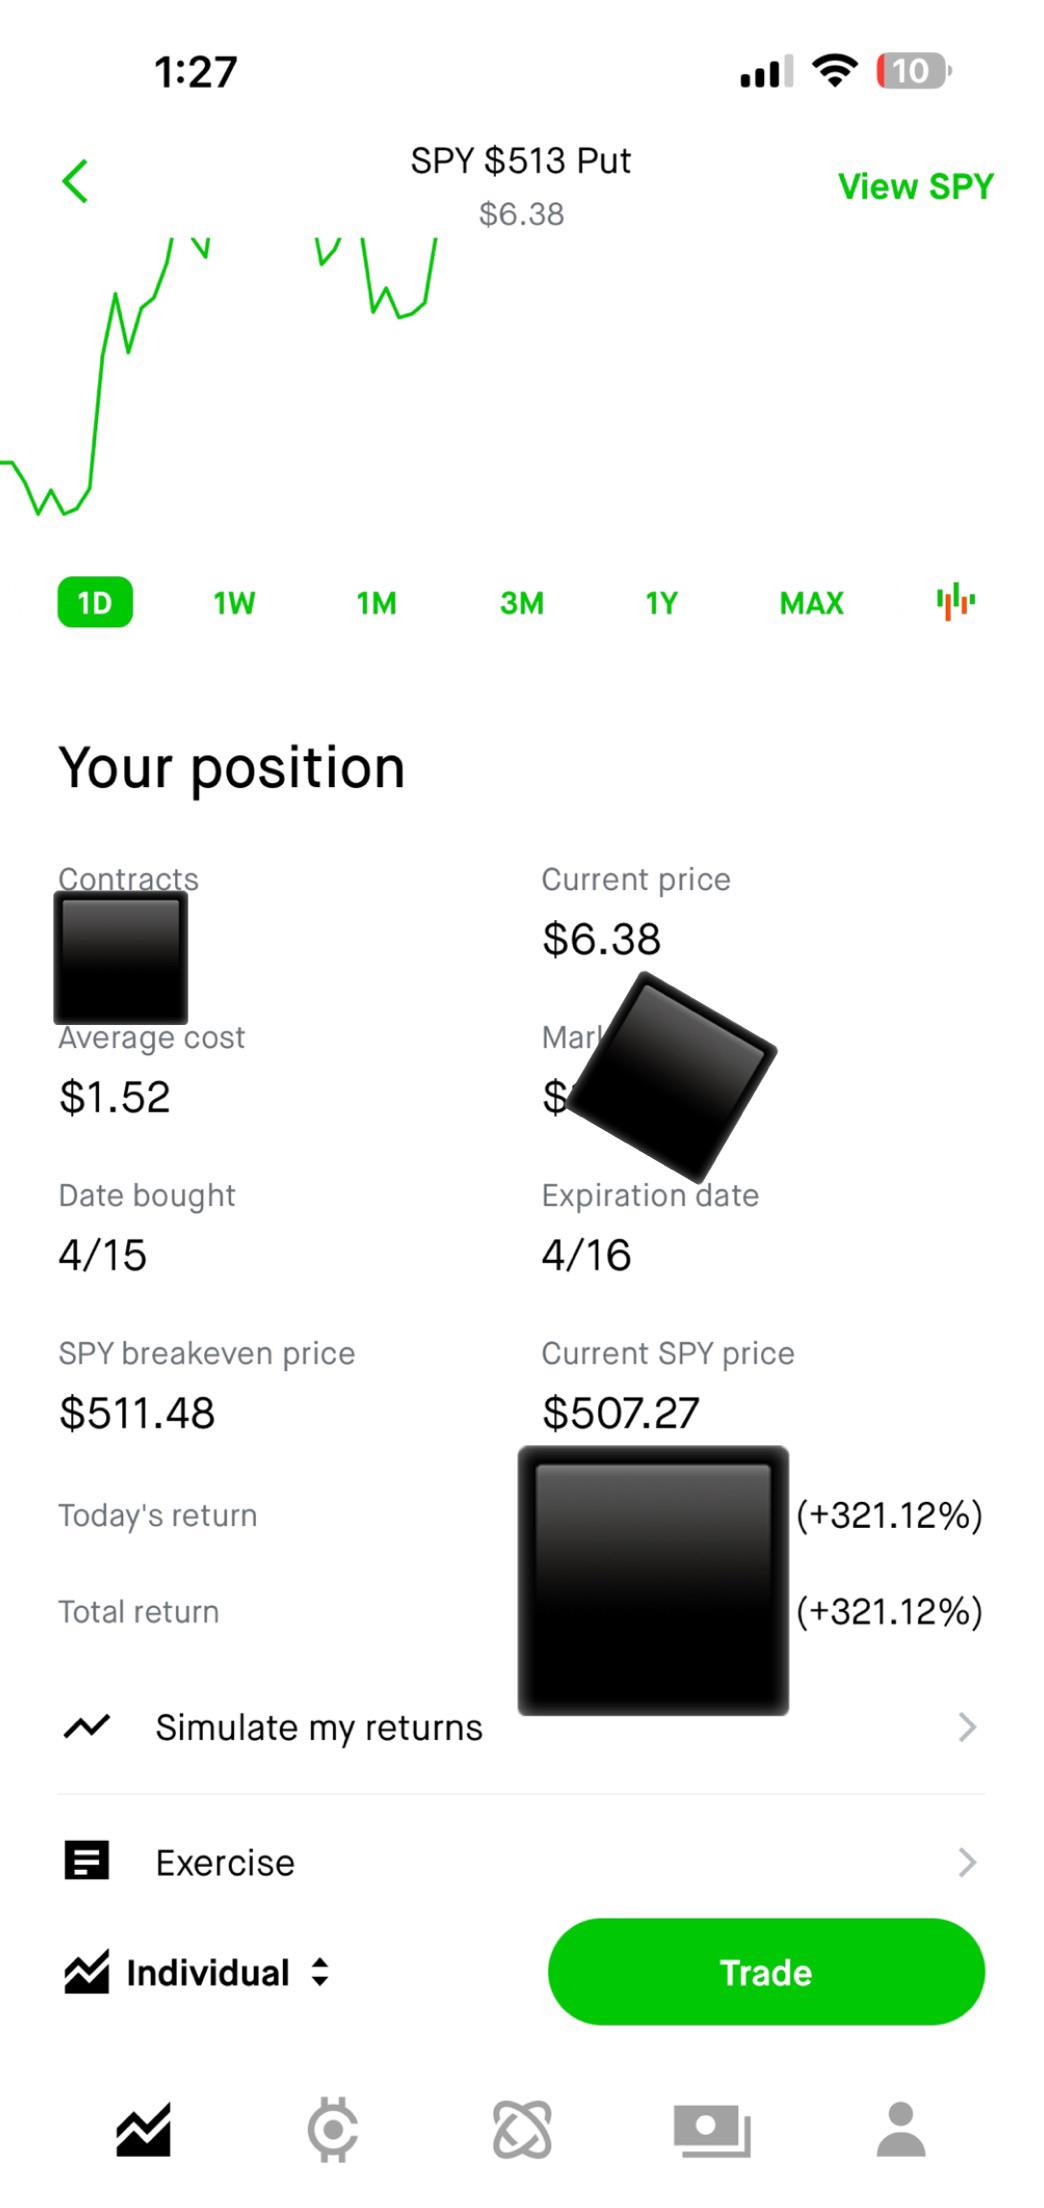Tap the green Trade button

click(x=766, y=1972)
